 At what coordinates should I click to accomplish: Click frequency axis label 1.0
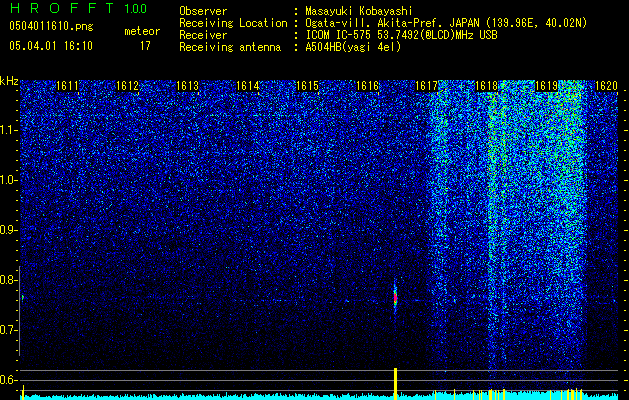tap(9, 181)
